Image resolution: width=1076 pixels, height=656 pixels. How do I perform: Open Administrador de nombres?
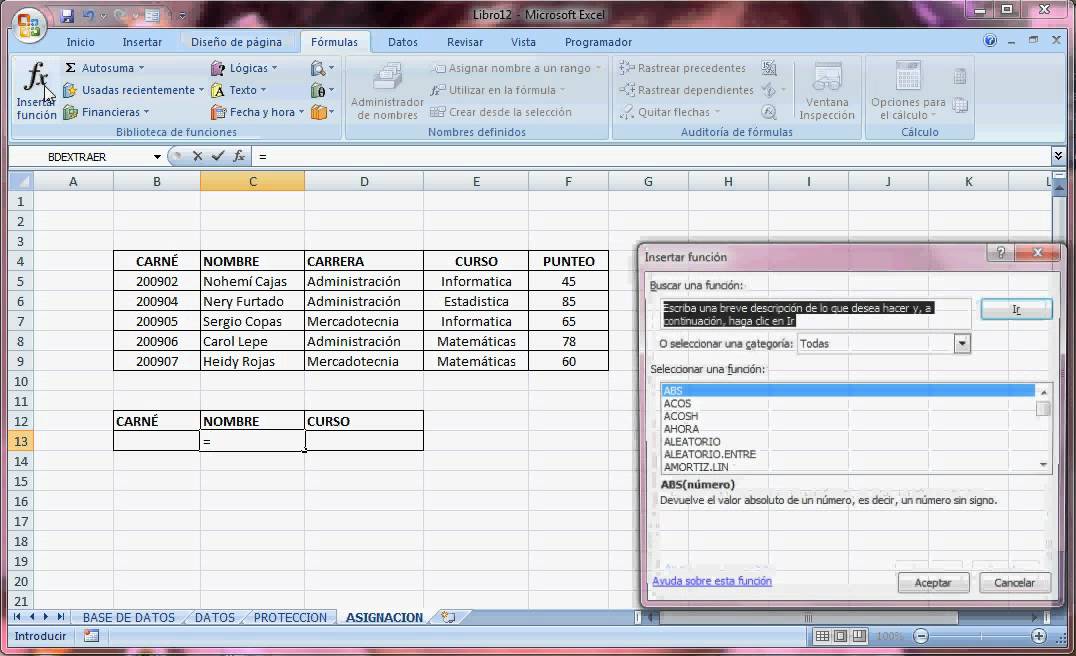coord(387,91)
